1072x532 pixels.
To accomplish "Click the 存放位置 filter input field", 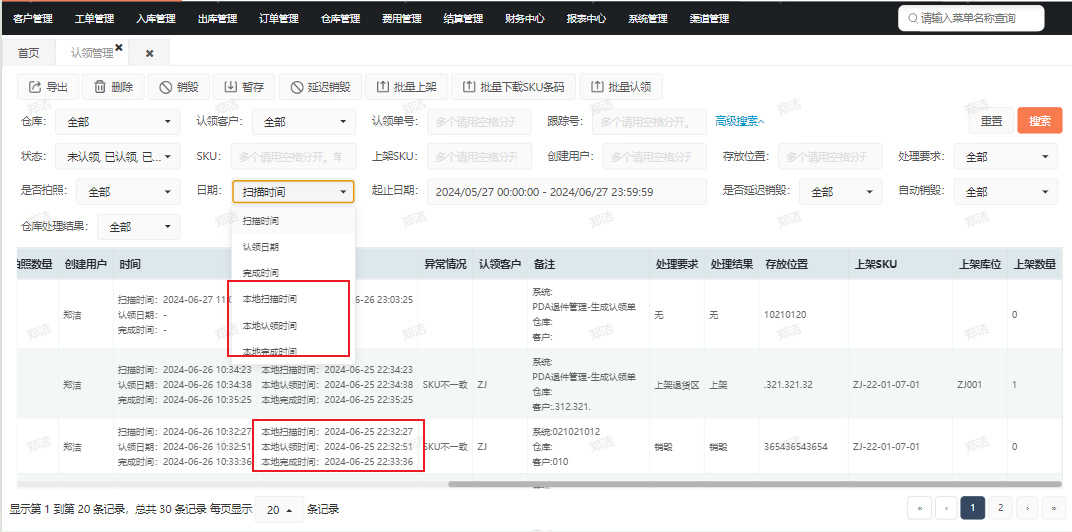I will click(x=830, y=157).
